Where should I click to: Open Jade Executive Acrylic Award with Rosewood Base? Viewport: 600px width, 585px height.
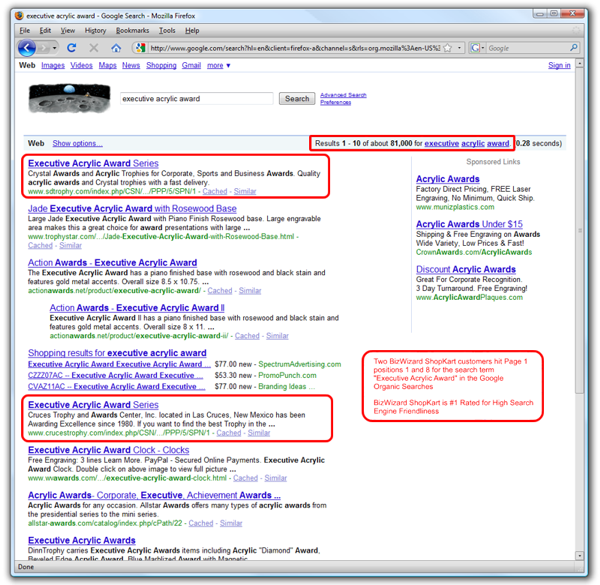(x=132, y=209)
